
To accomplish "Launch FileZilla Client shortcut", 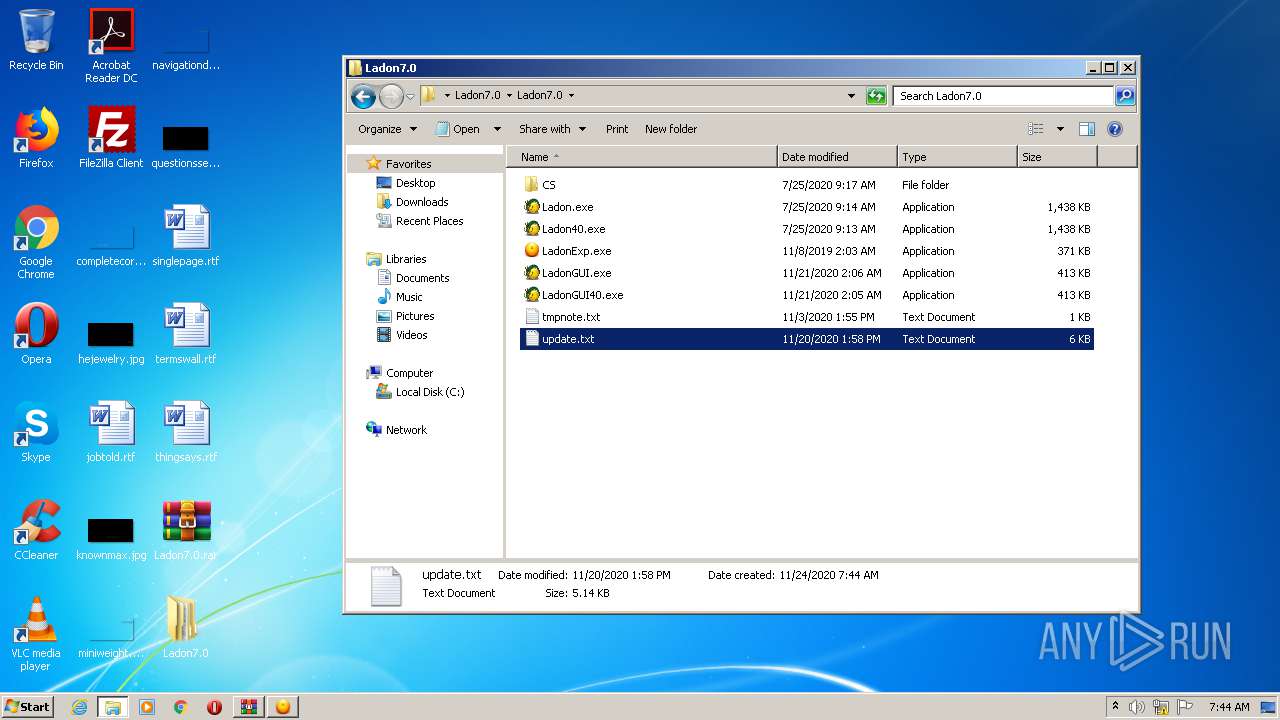I will point(111,138).
